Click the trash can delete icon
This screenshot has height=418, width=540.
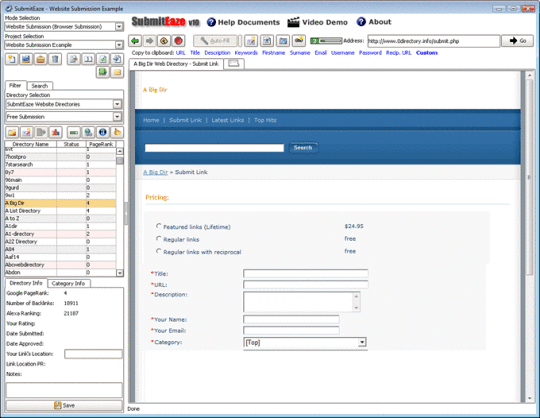(55, 59)
